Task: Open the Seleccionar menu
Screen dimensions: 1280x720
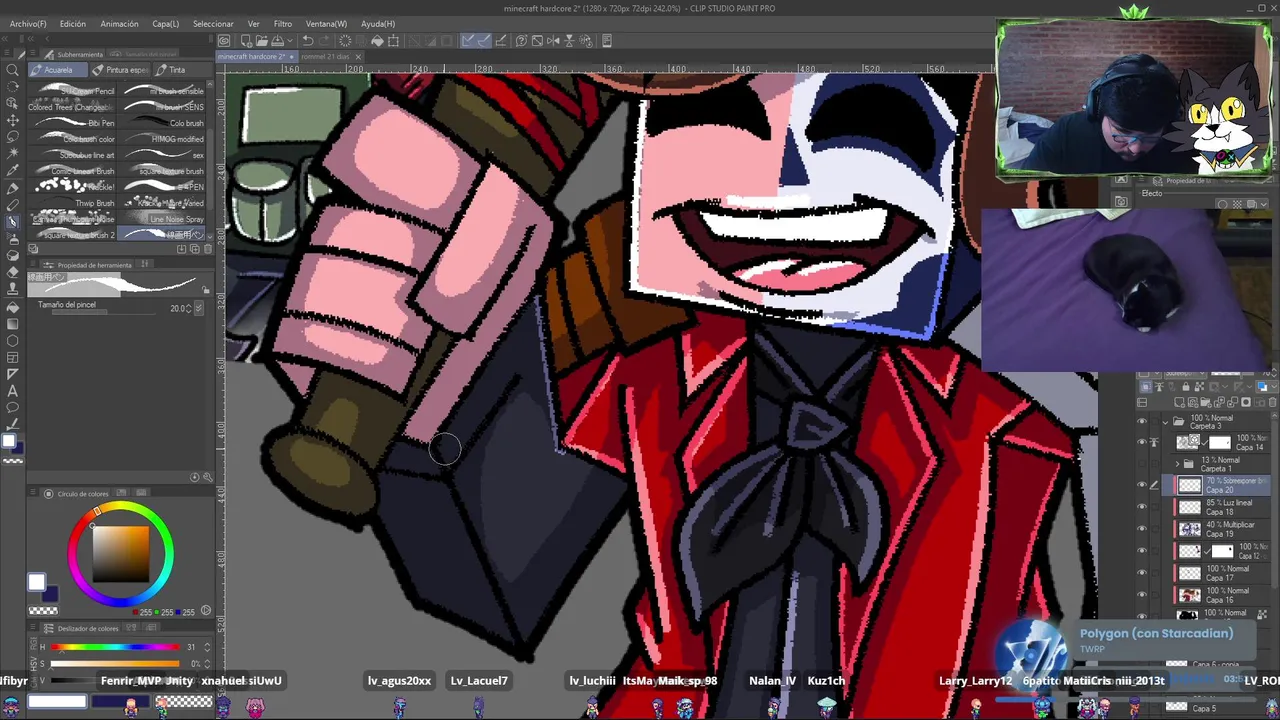Action: pyautogui.click(x=213, y=24)
